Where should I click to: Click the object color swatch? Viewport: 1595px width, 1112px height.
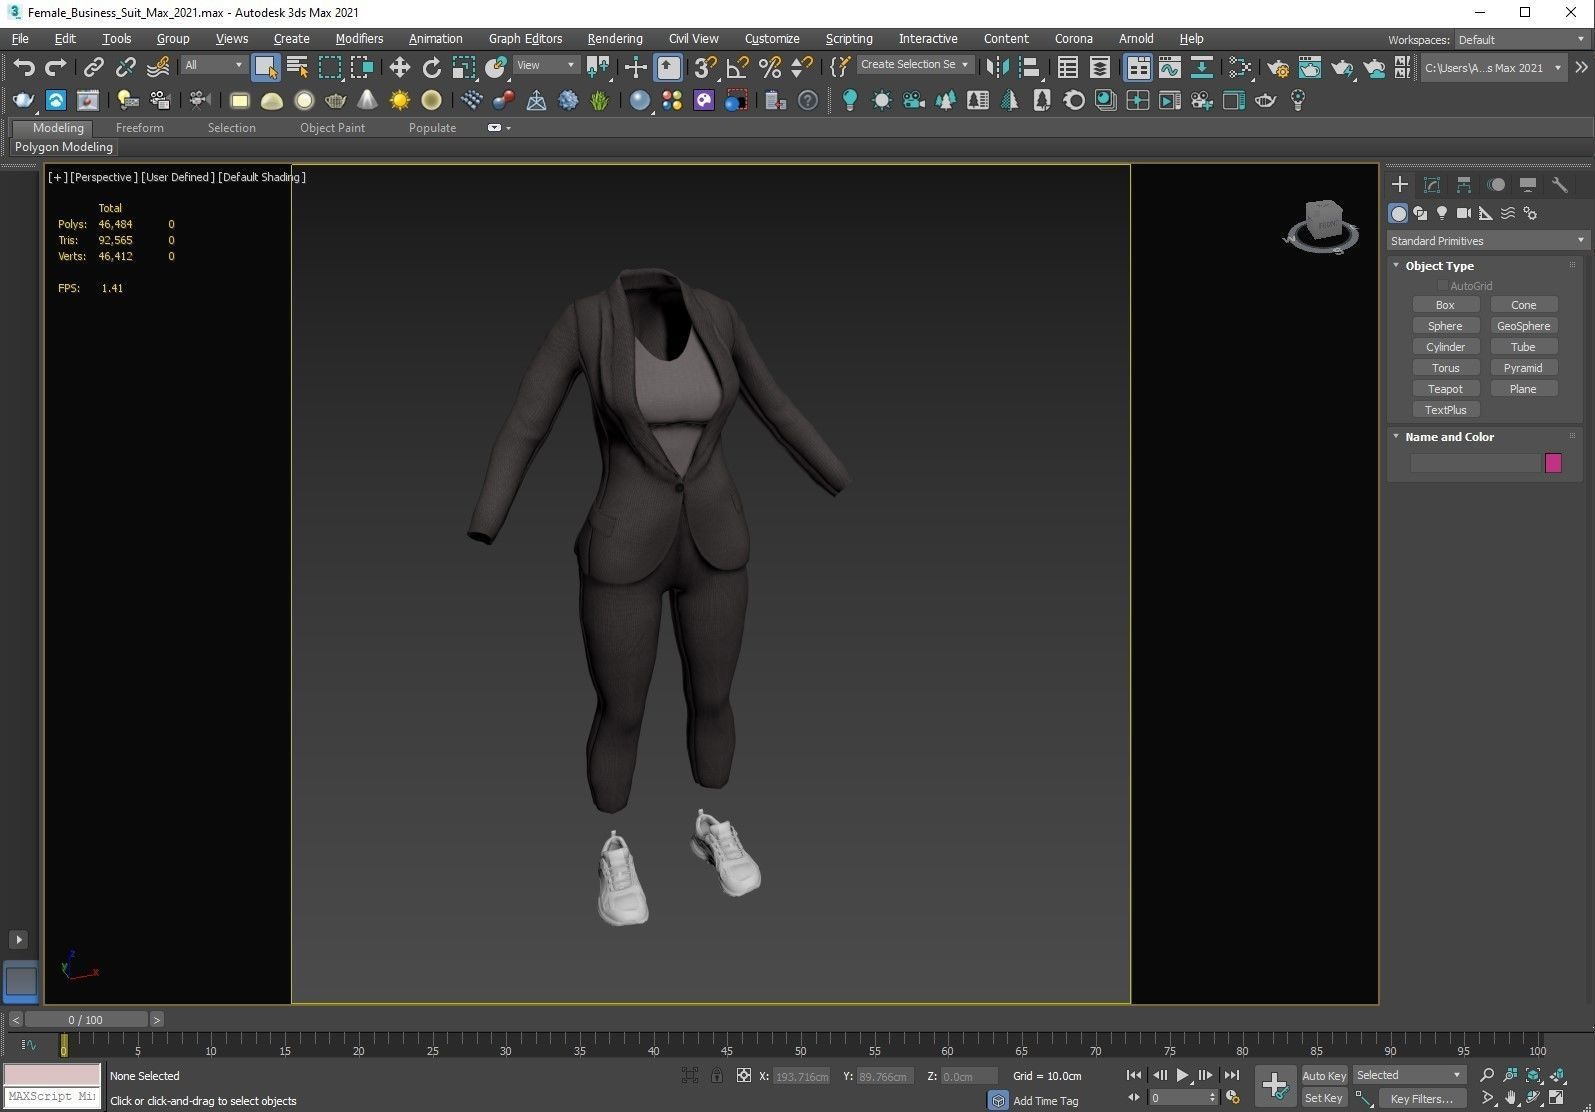[x=1553, y=462]
